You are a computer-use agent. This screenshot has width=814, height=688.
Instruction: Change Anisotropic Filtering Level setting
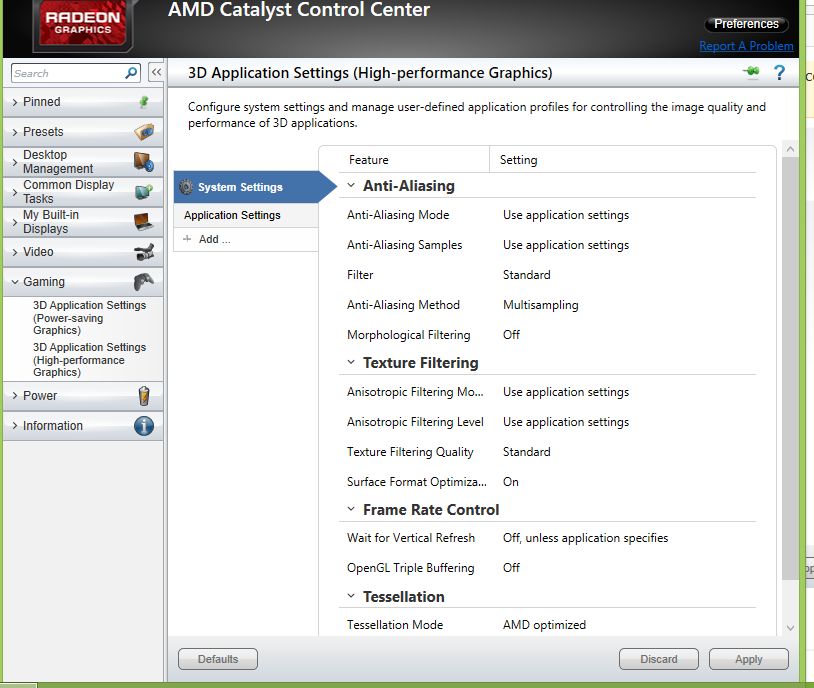(566, 422)
